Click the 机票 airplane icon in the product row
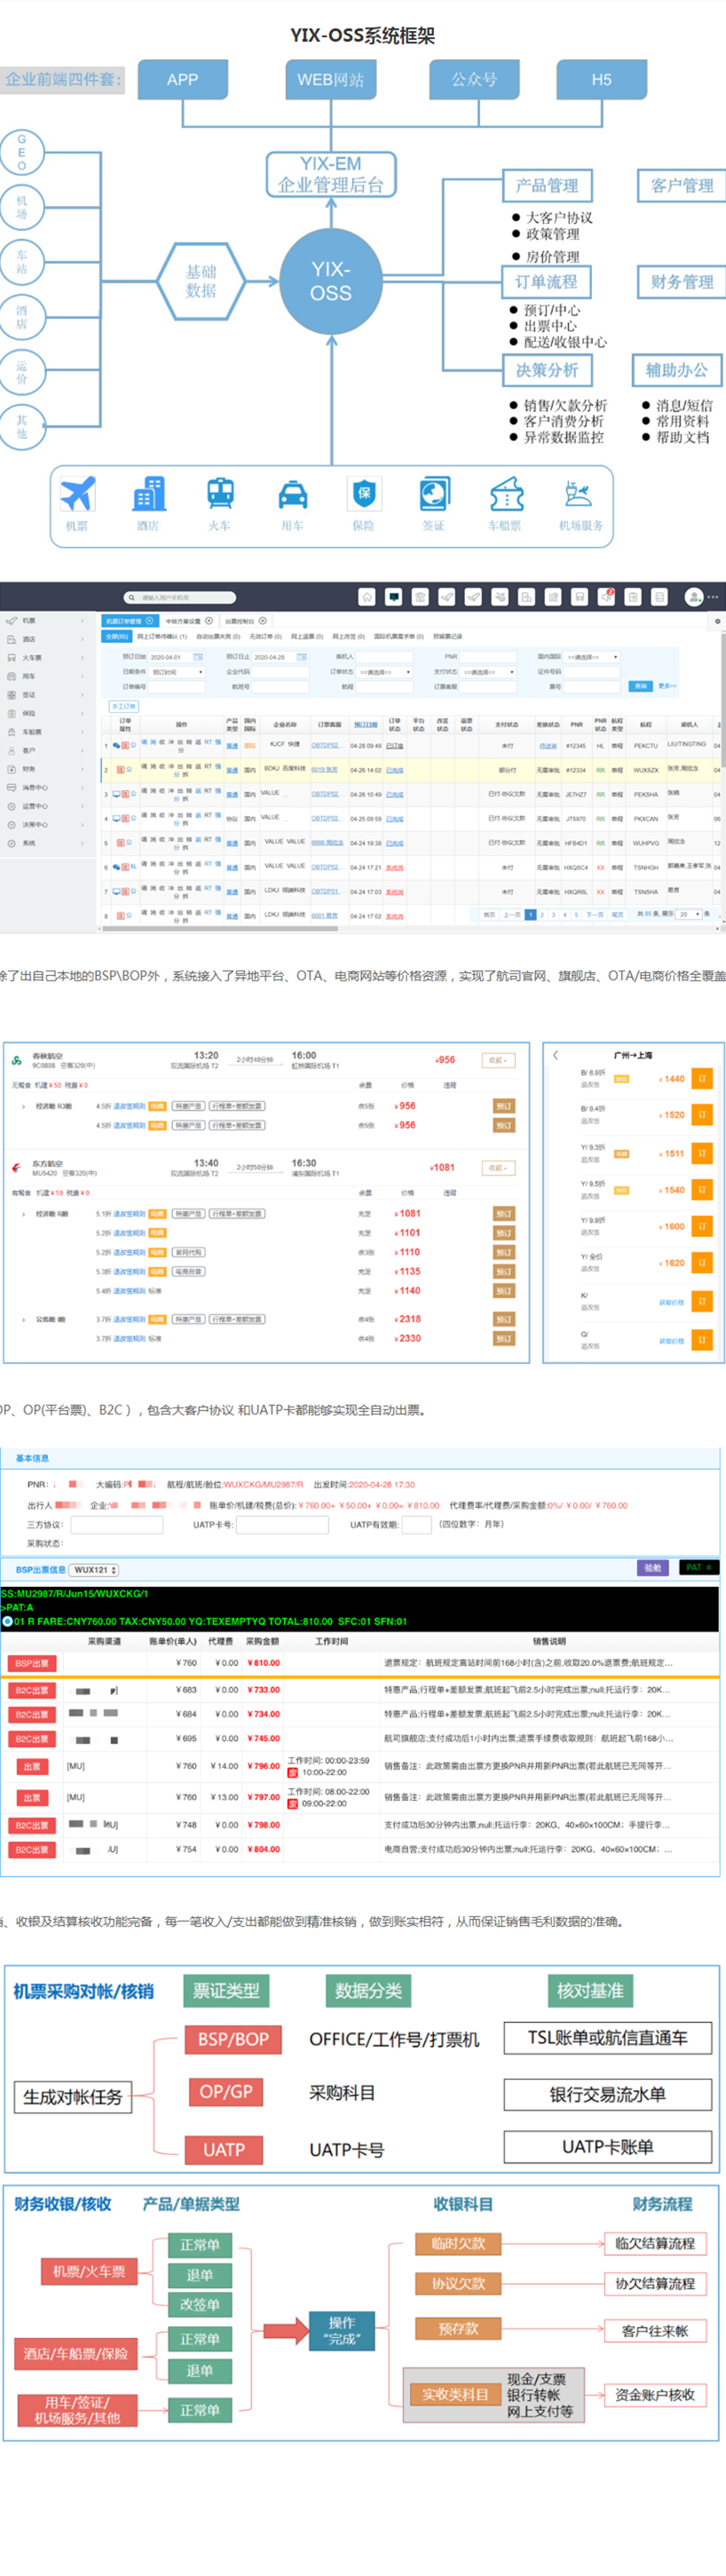This screenshot has height=2576, width=726. (x=77, y=494)
